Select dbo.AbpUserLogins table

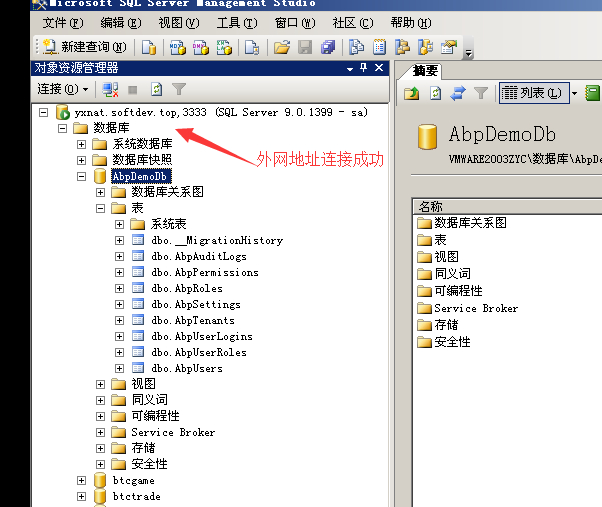coord(202,337)
